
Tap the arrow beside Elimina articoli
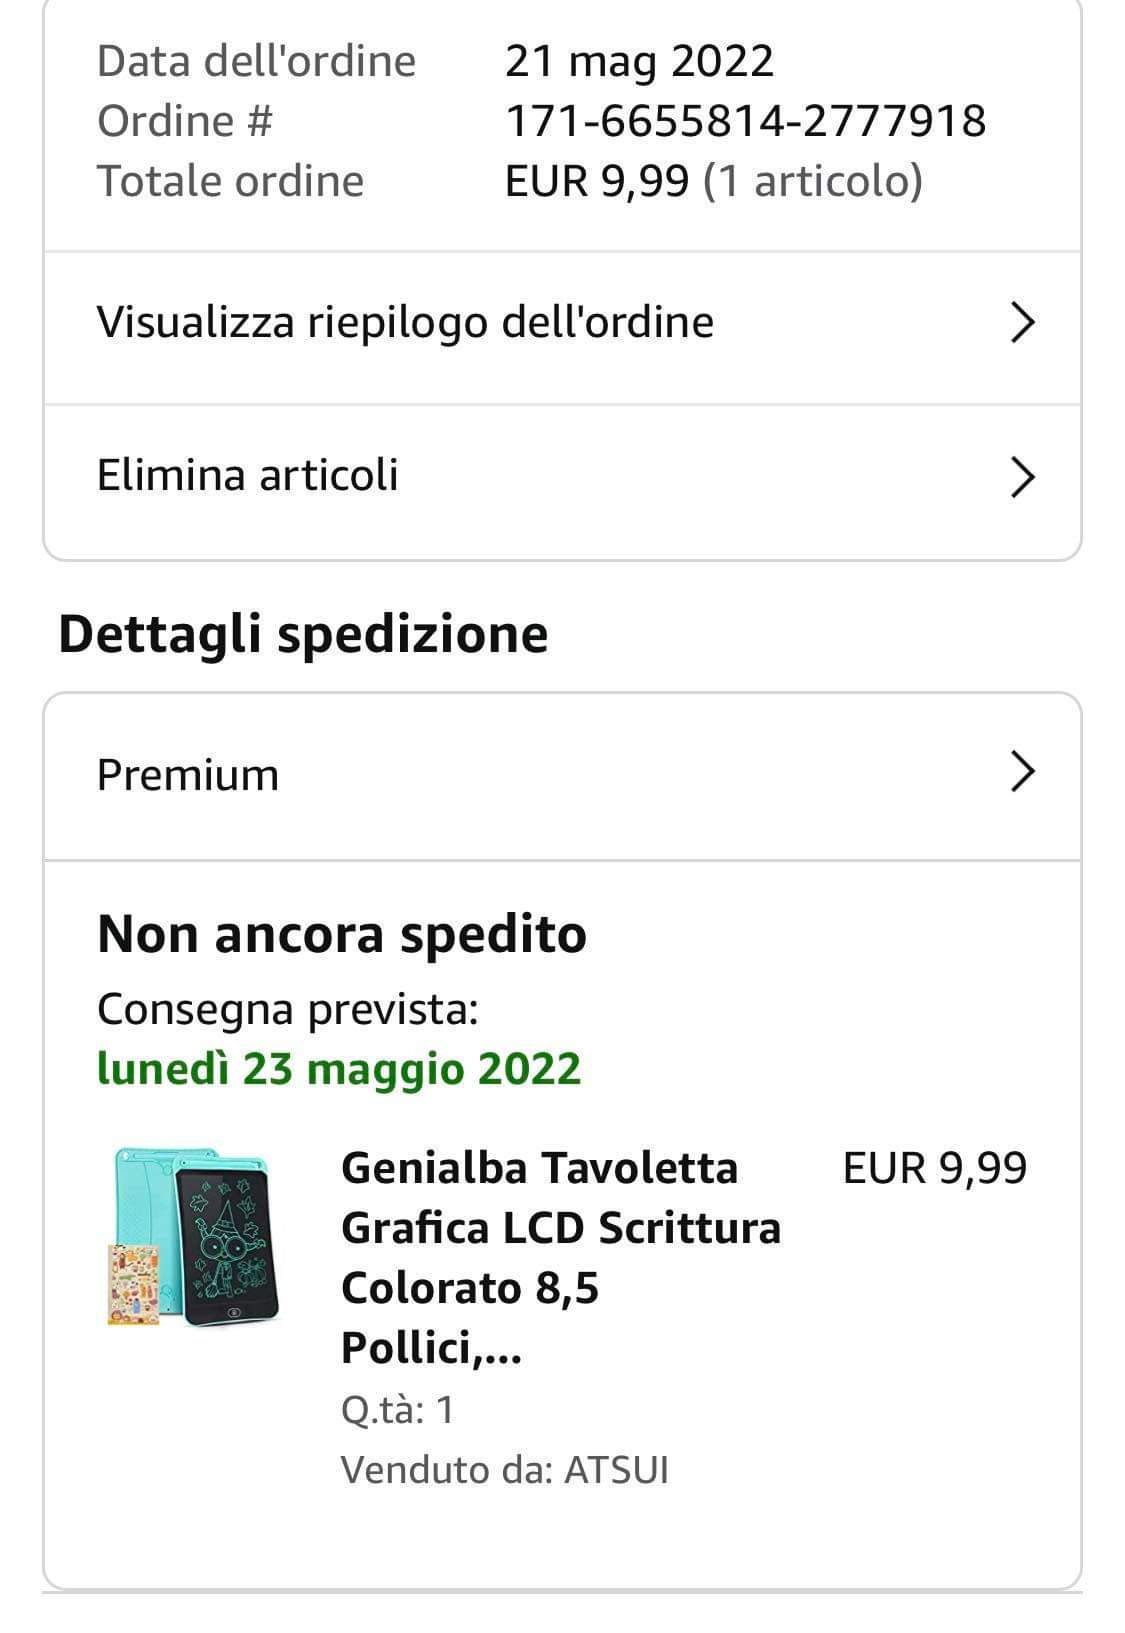coord(1021,477)
